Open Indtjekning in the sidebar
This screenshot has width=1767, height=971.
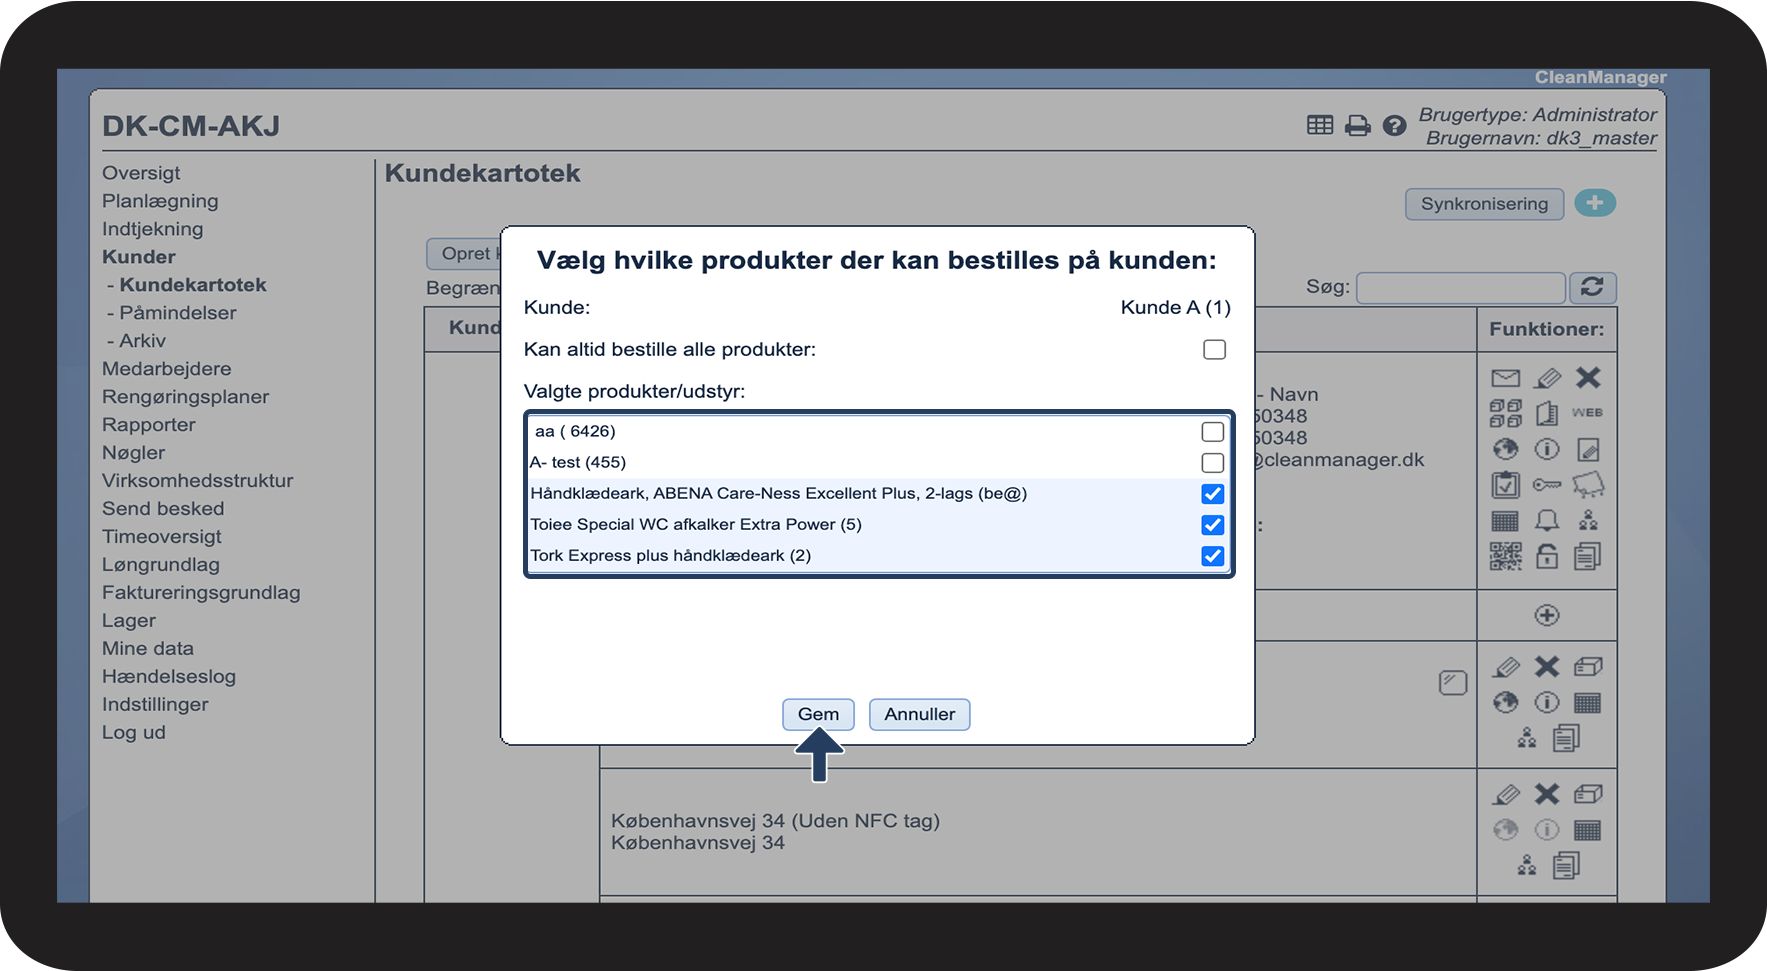(152, 229)
